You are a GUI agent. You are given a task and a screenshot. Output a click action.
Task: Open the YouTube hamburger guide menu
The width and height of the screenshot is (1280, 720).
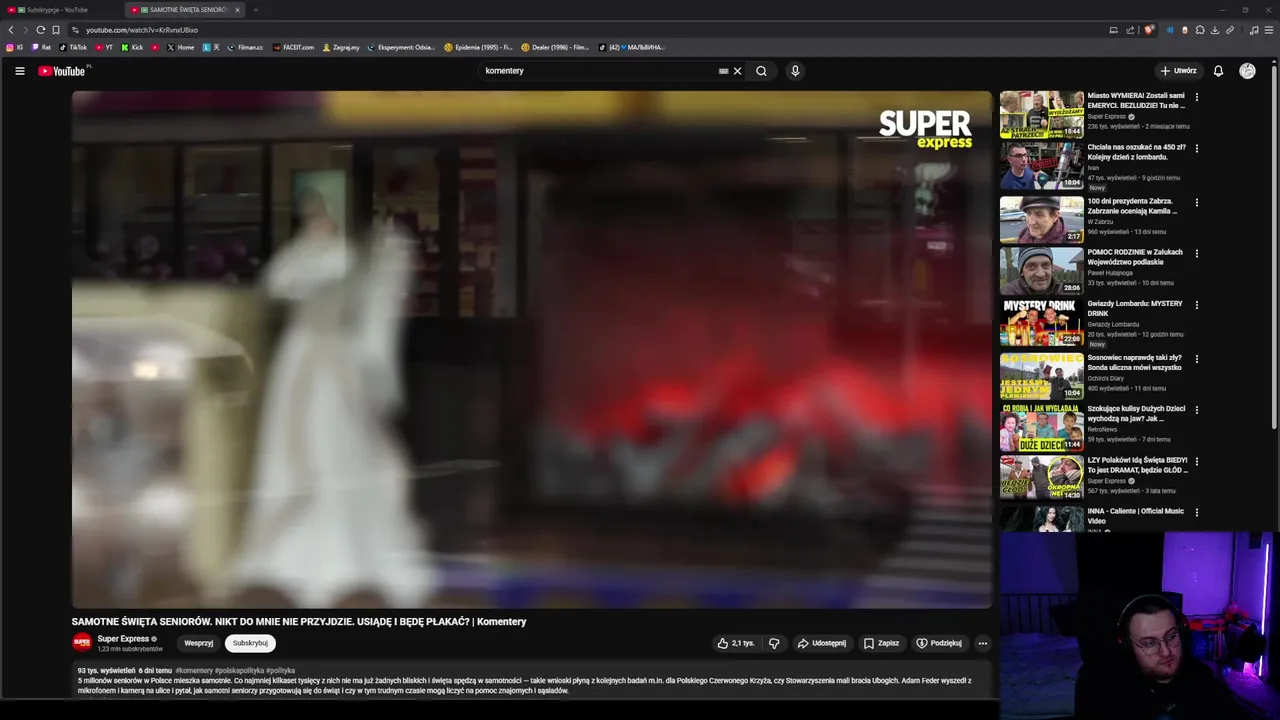click(19, 71)
